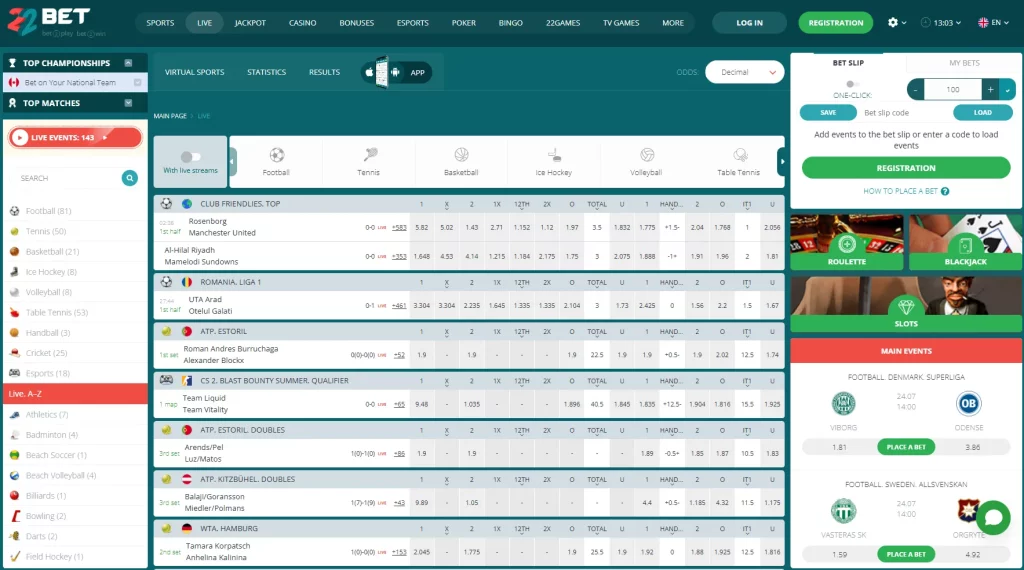Expand +461 markets for UTA Arad match
The image size is (1024, 570).
click(399, 306)
